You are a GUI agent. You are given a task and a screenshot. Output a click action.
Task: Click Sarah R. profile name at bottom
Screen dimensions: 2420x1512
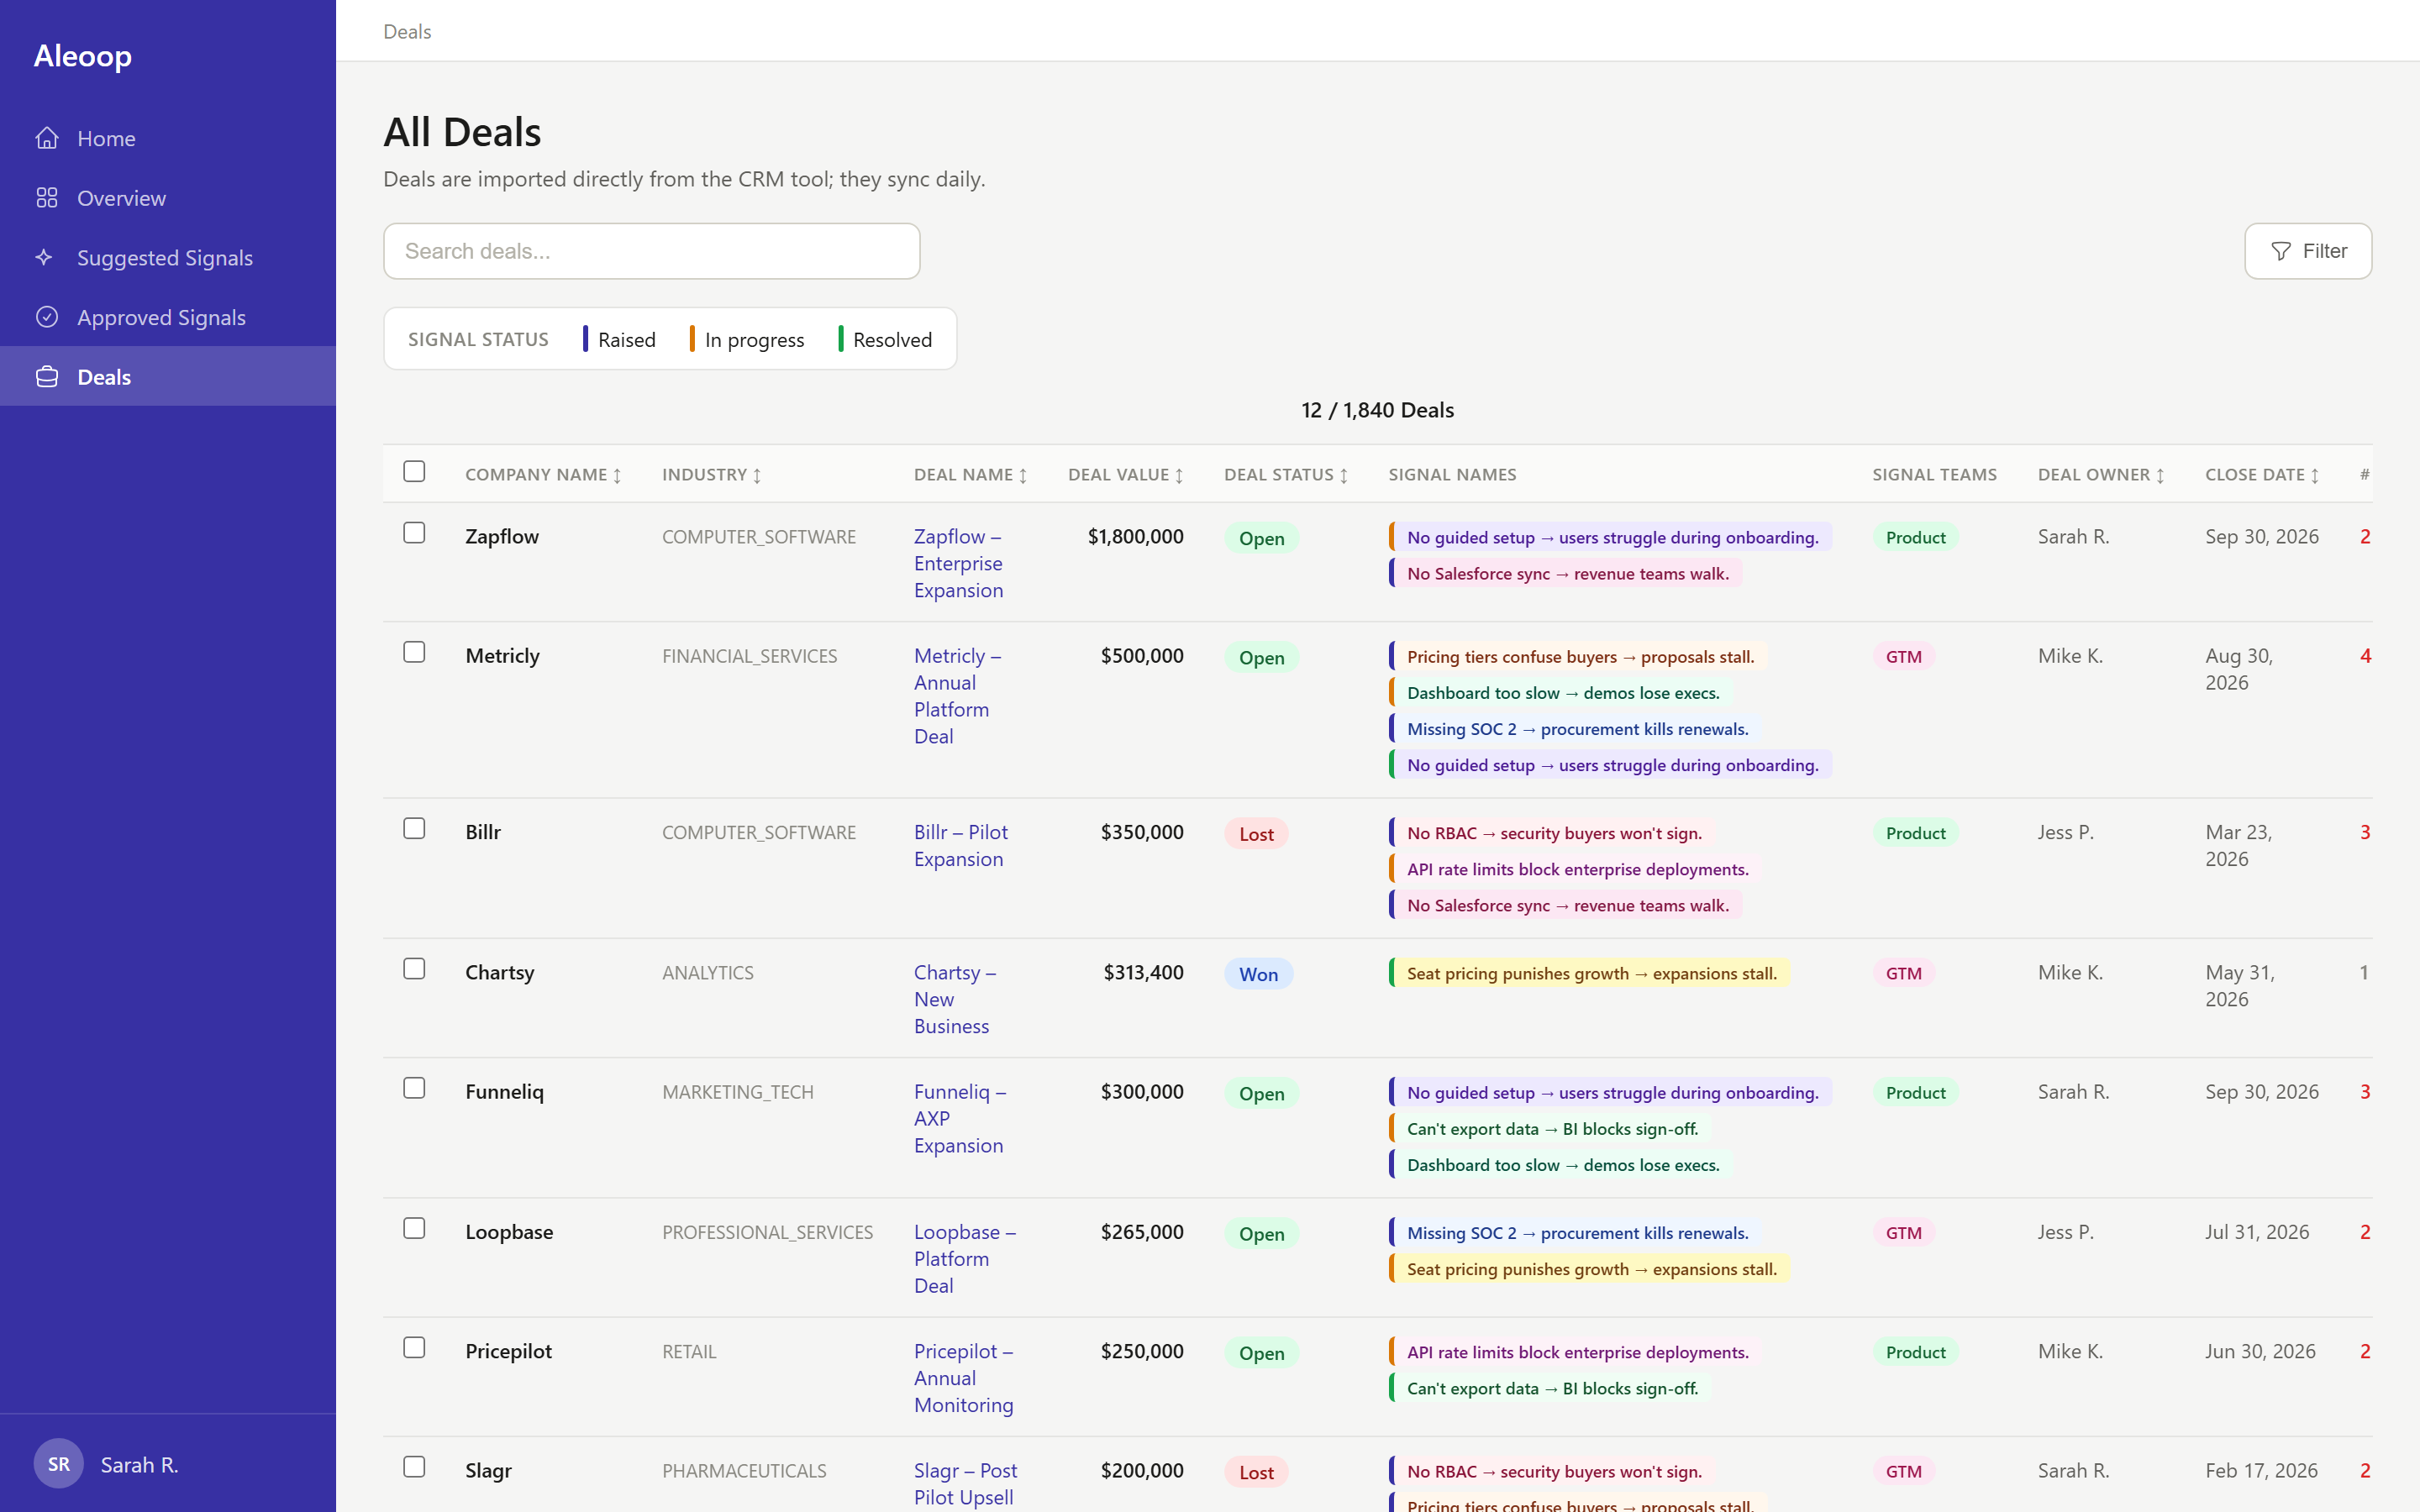click(139, 1465)
